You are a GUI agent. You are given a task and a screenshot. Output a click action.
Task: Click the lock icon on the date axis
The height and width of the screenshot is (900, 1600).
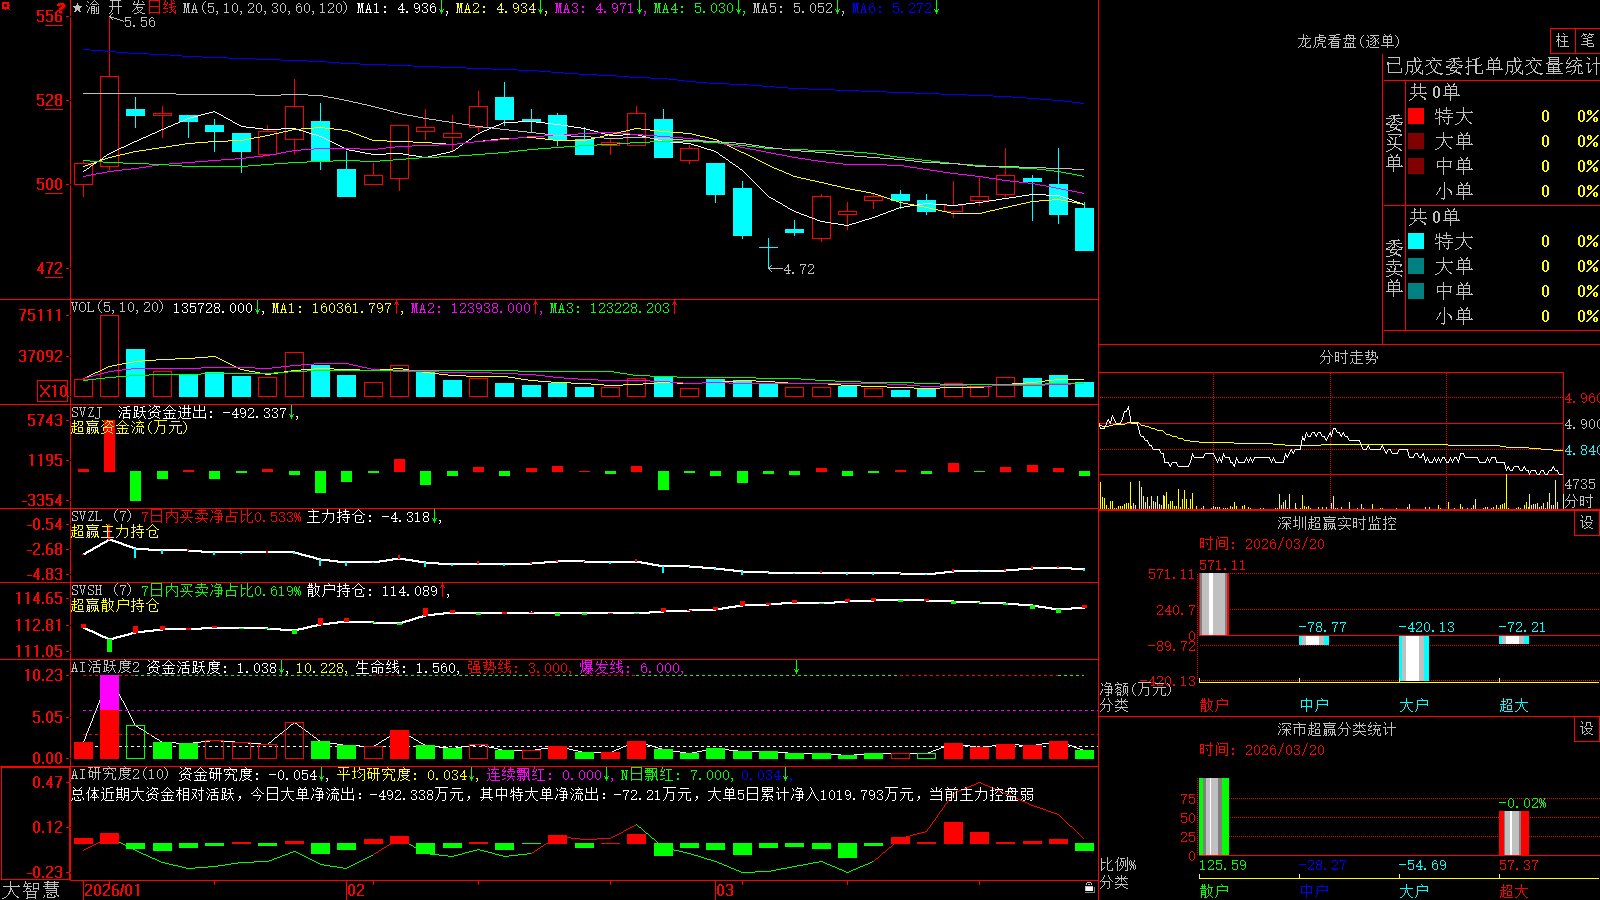1089,888
